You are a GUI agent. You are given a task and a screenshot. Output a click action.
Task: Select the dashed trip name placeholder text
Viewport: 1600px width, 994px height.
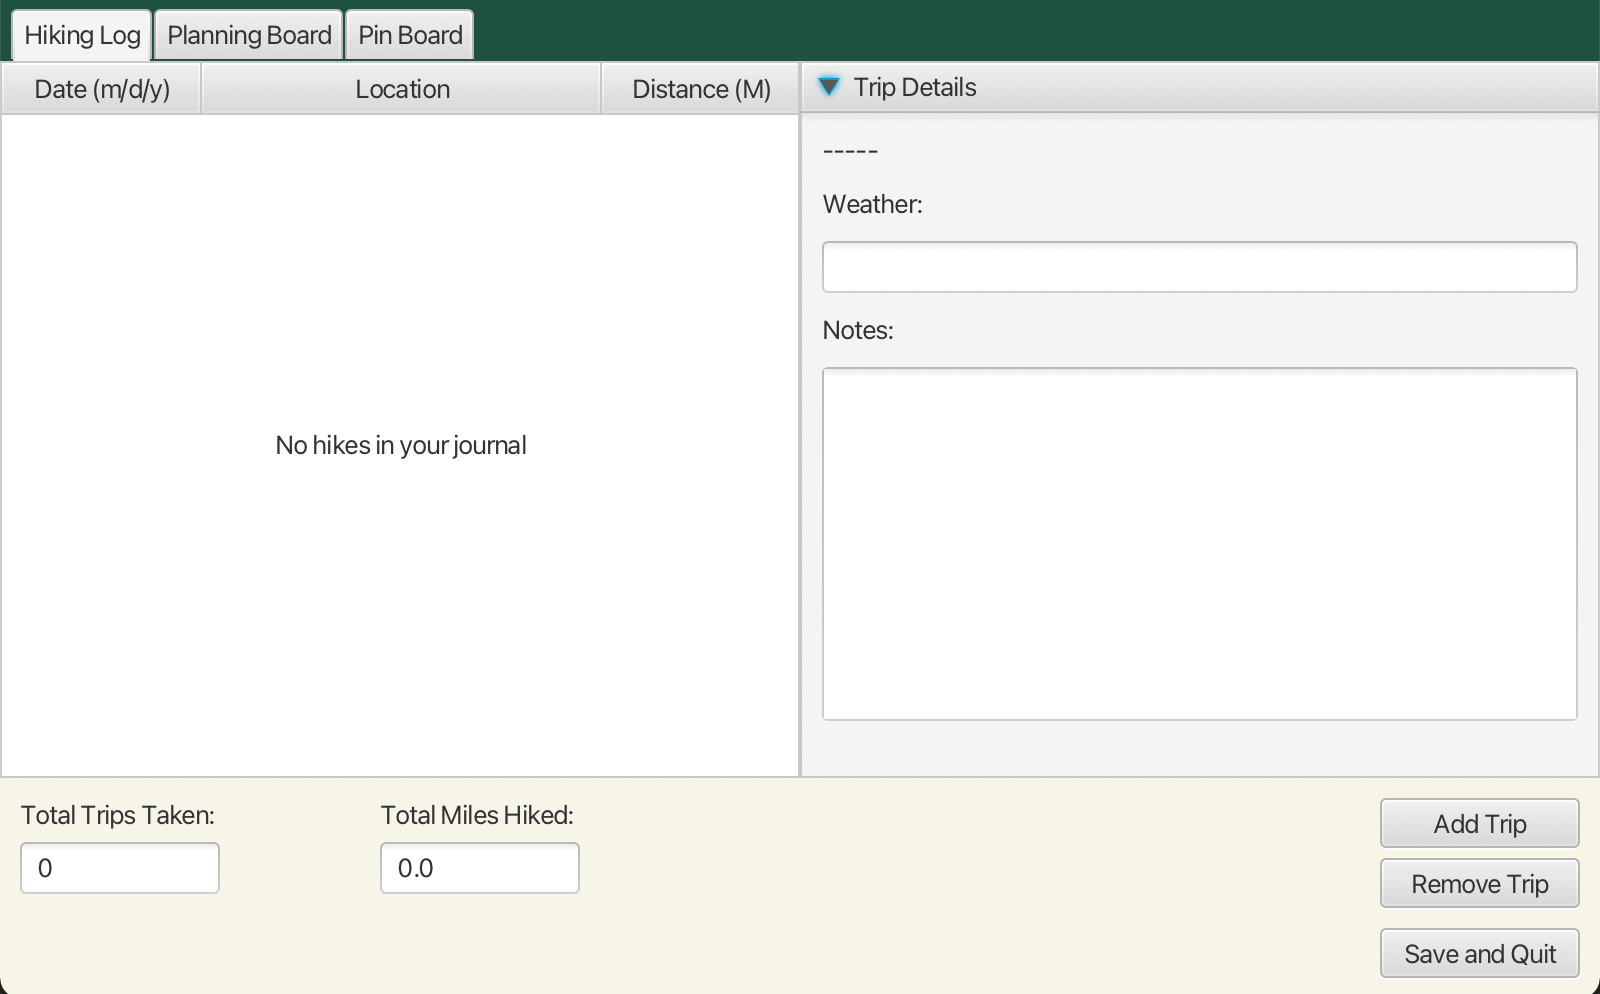[x=850, y=150]
